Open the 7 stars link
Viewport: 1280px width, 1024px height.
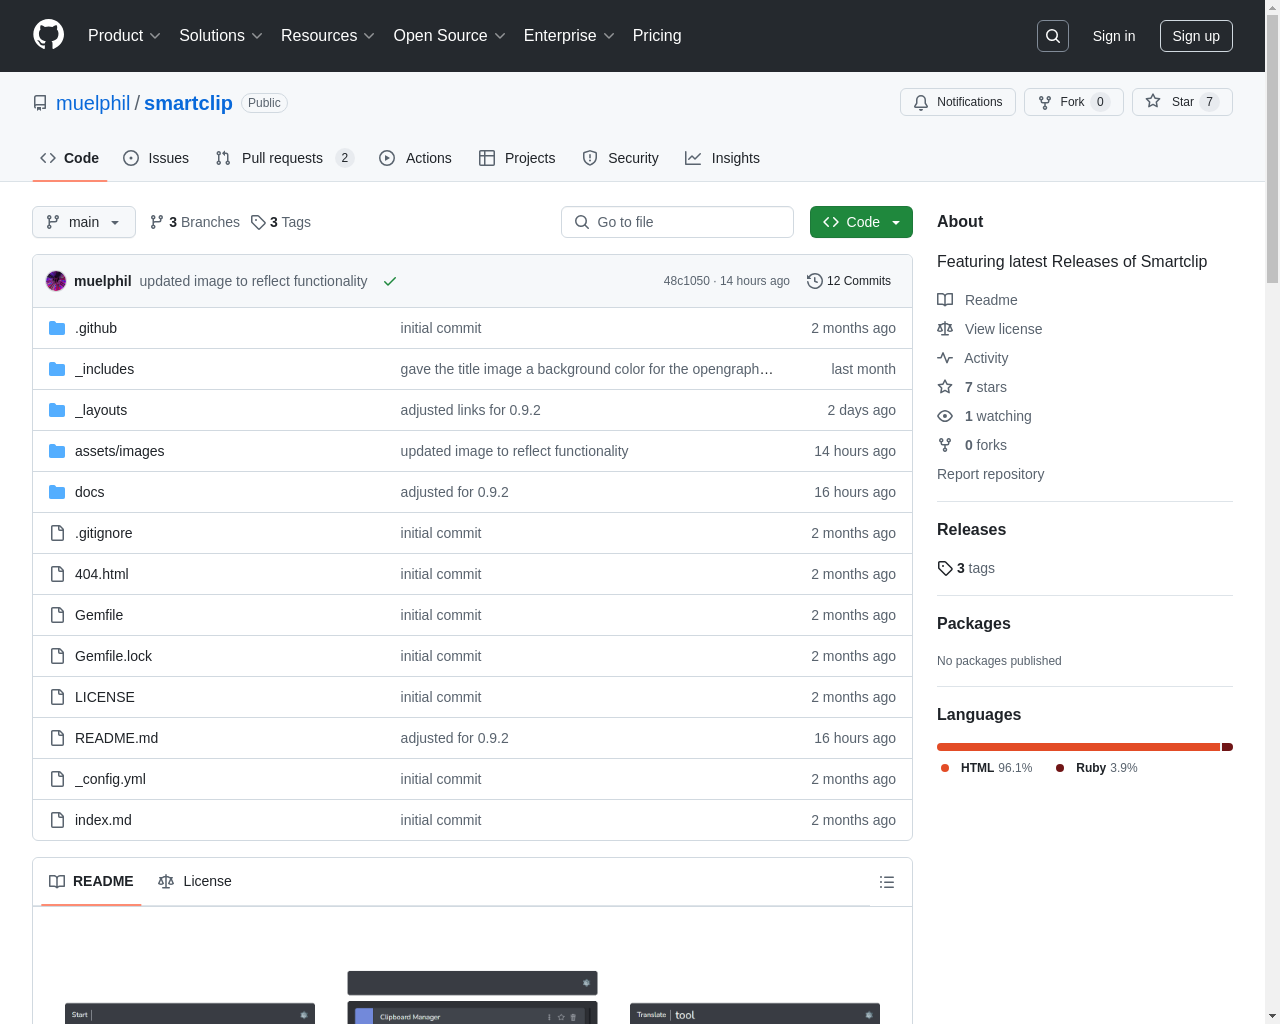point(972,387)
